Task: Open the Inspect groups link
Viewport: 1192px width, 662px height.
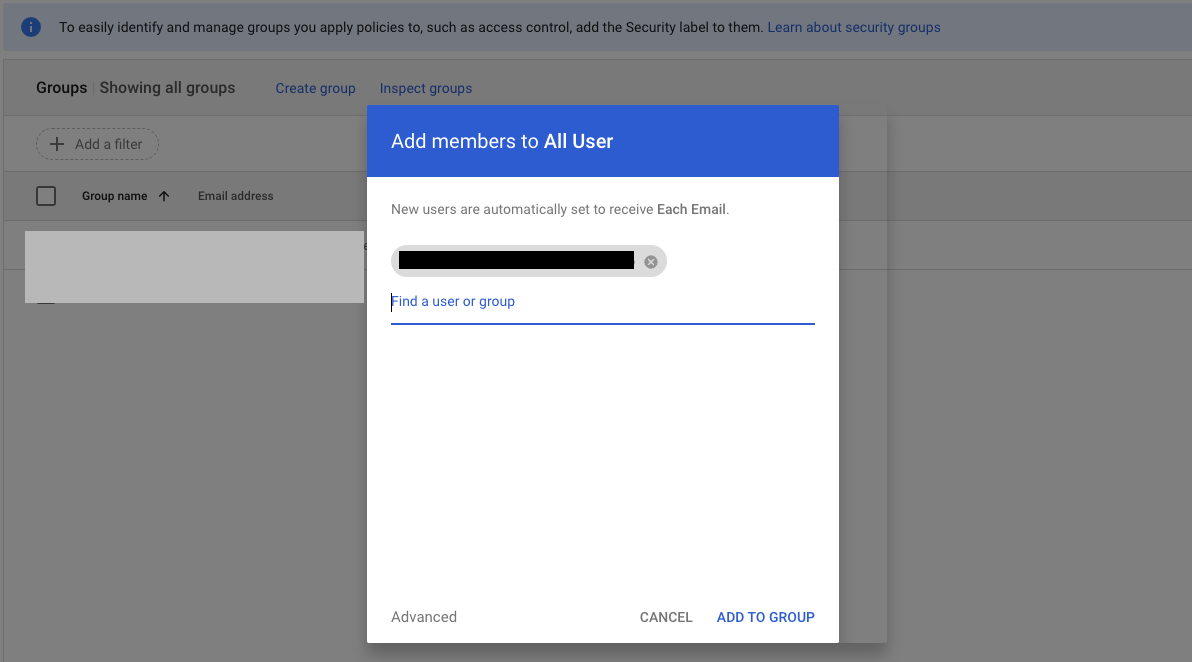Action: pyautogui.click(x=426, y=88)
